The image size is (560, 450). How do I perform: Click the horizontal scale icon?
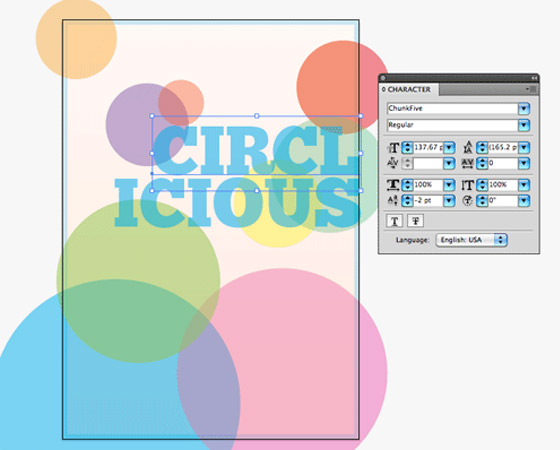click(x=393, y=185)
